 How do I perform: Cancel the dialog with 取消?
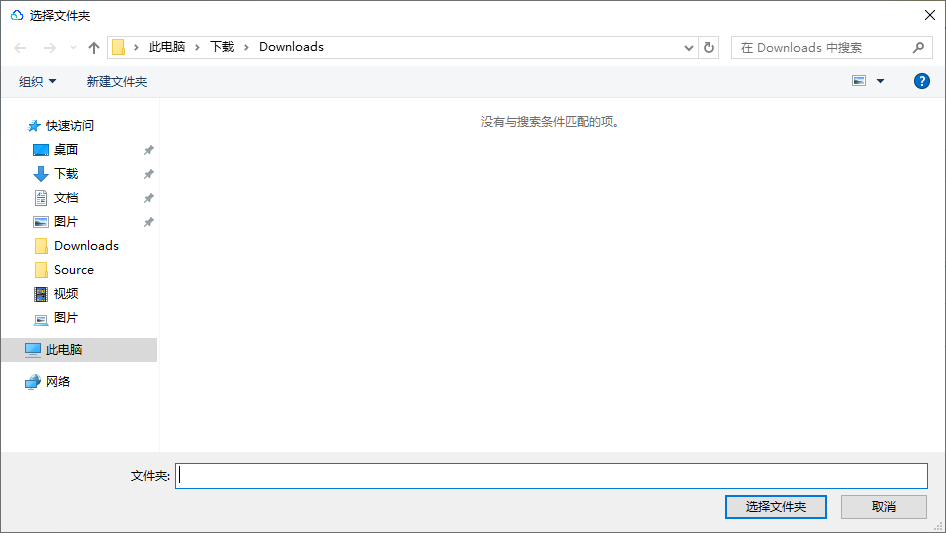(x=883, y=506)
